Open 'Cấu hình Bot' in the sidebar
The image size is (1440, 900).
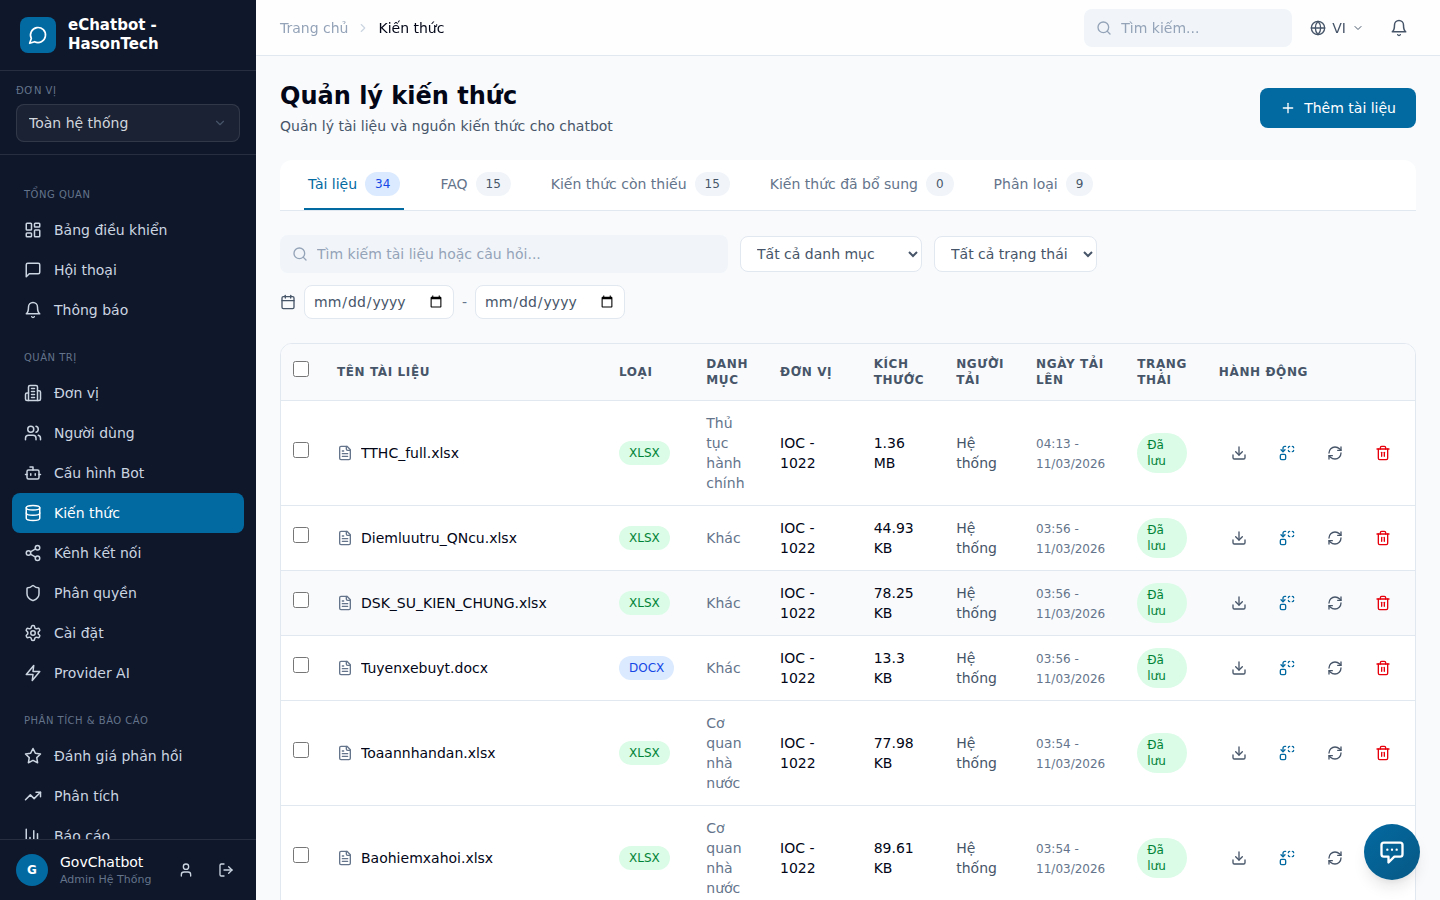pyautogui.click(x=99, y=473)
